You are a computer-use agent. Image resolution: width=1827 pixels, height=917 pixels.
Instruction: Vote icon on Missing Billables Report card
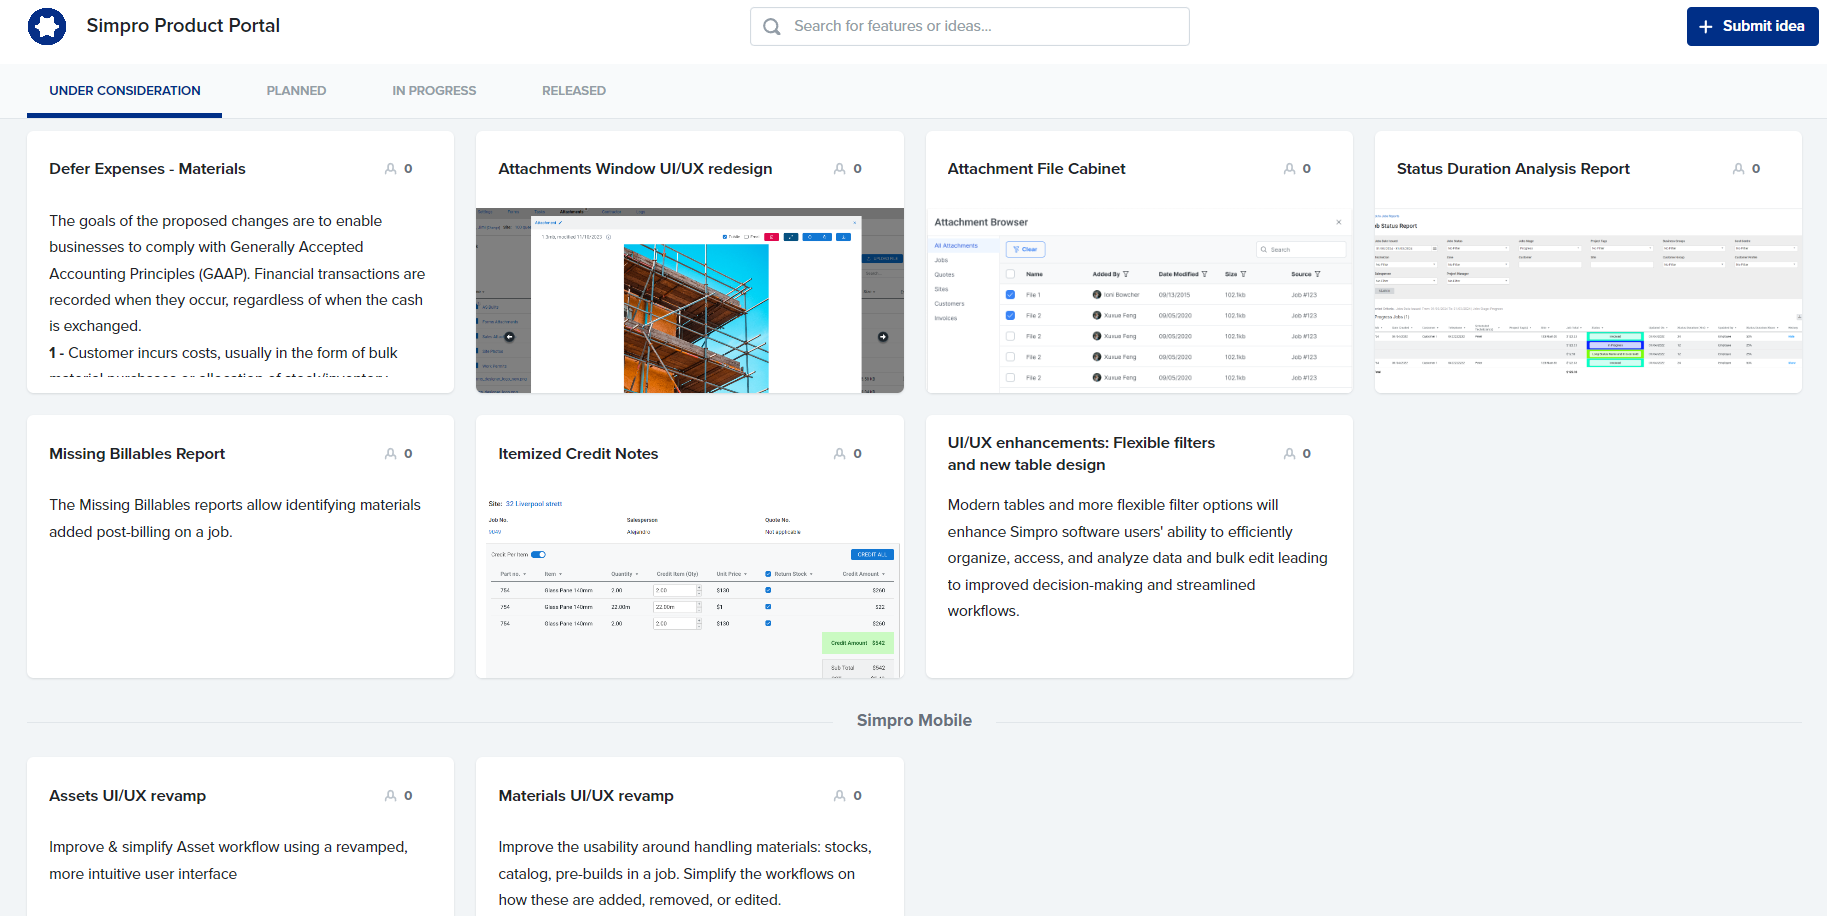tap(391, 454)
